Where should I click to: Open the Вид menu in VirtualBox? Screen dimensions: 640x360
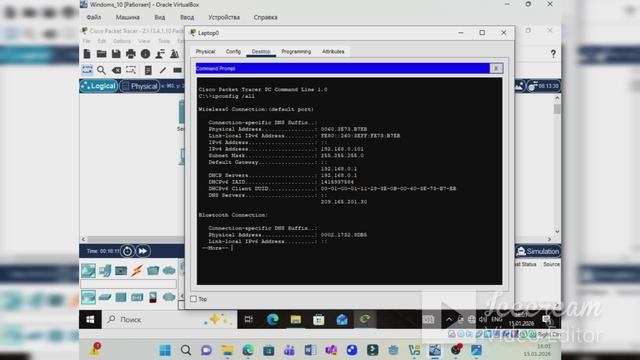coord(160,18)
